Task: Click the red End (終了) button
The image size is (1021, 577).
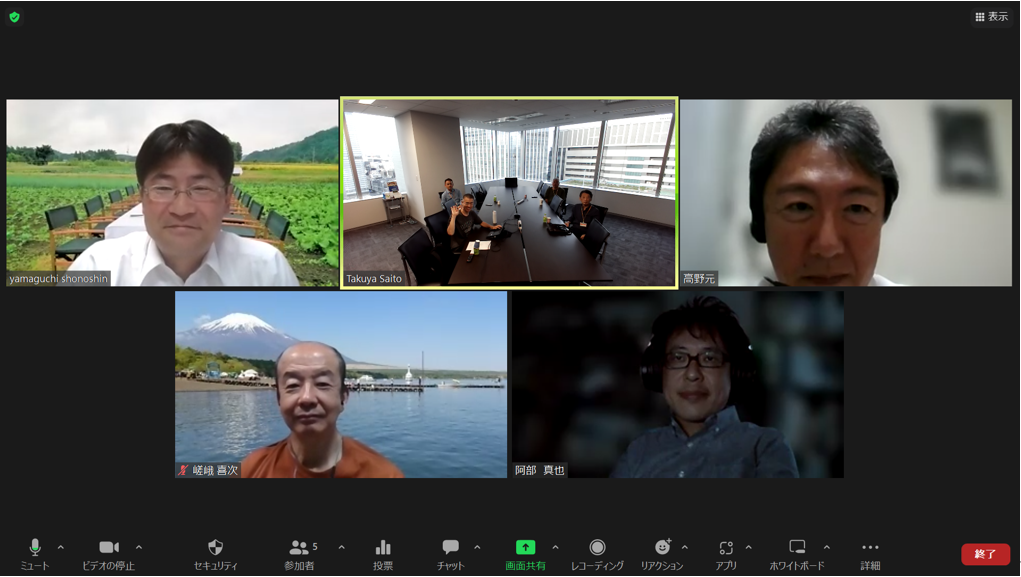Action: (x=985, y=554)
